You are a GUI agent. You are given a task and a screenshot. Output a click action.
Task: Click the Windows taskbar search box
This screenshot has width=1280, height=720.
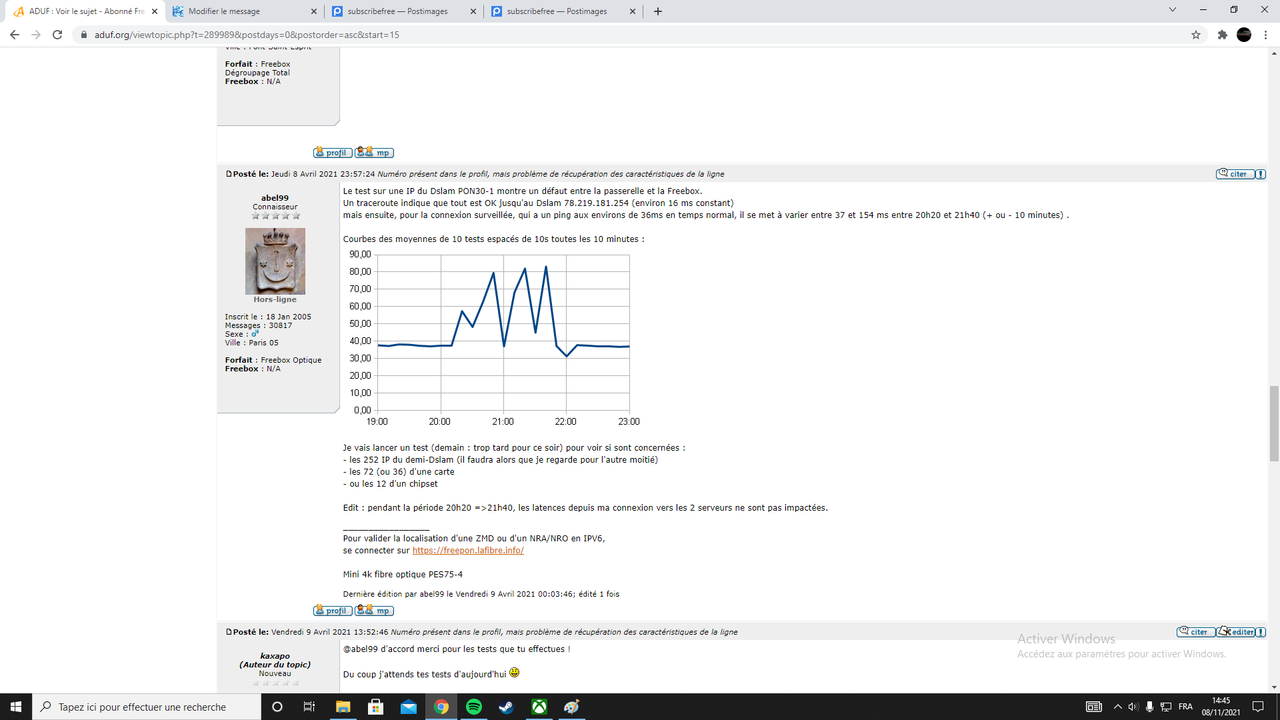tap(146, 707)
